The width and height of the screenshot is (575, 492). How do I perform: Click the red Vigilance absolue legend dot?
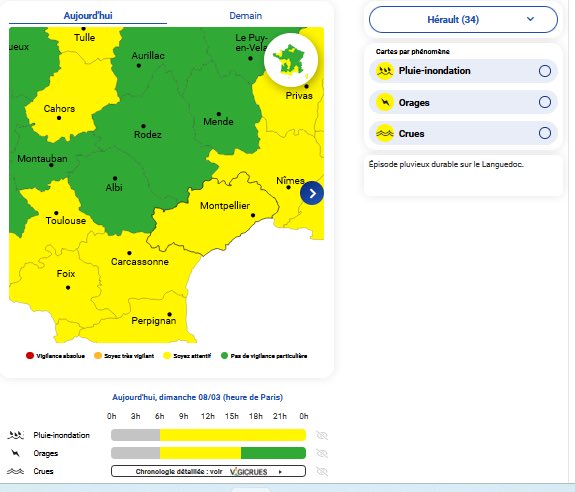pyautogui.click(x=30, y=356)
